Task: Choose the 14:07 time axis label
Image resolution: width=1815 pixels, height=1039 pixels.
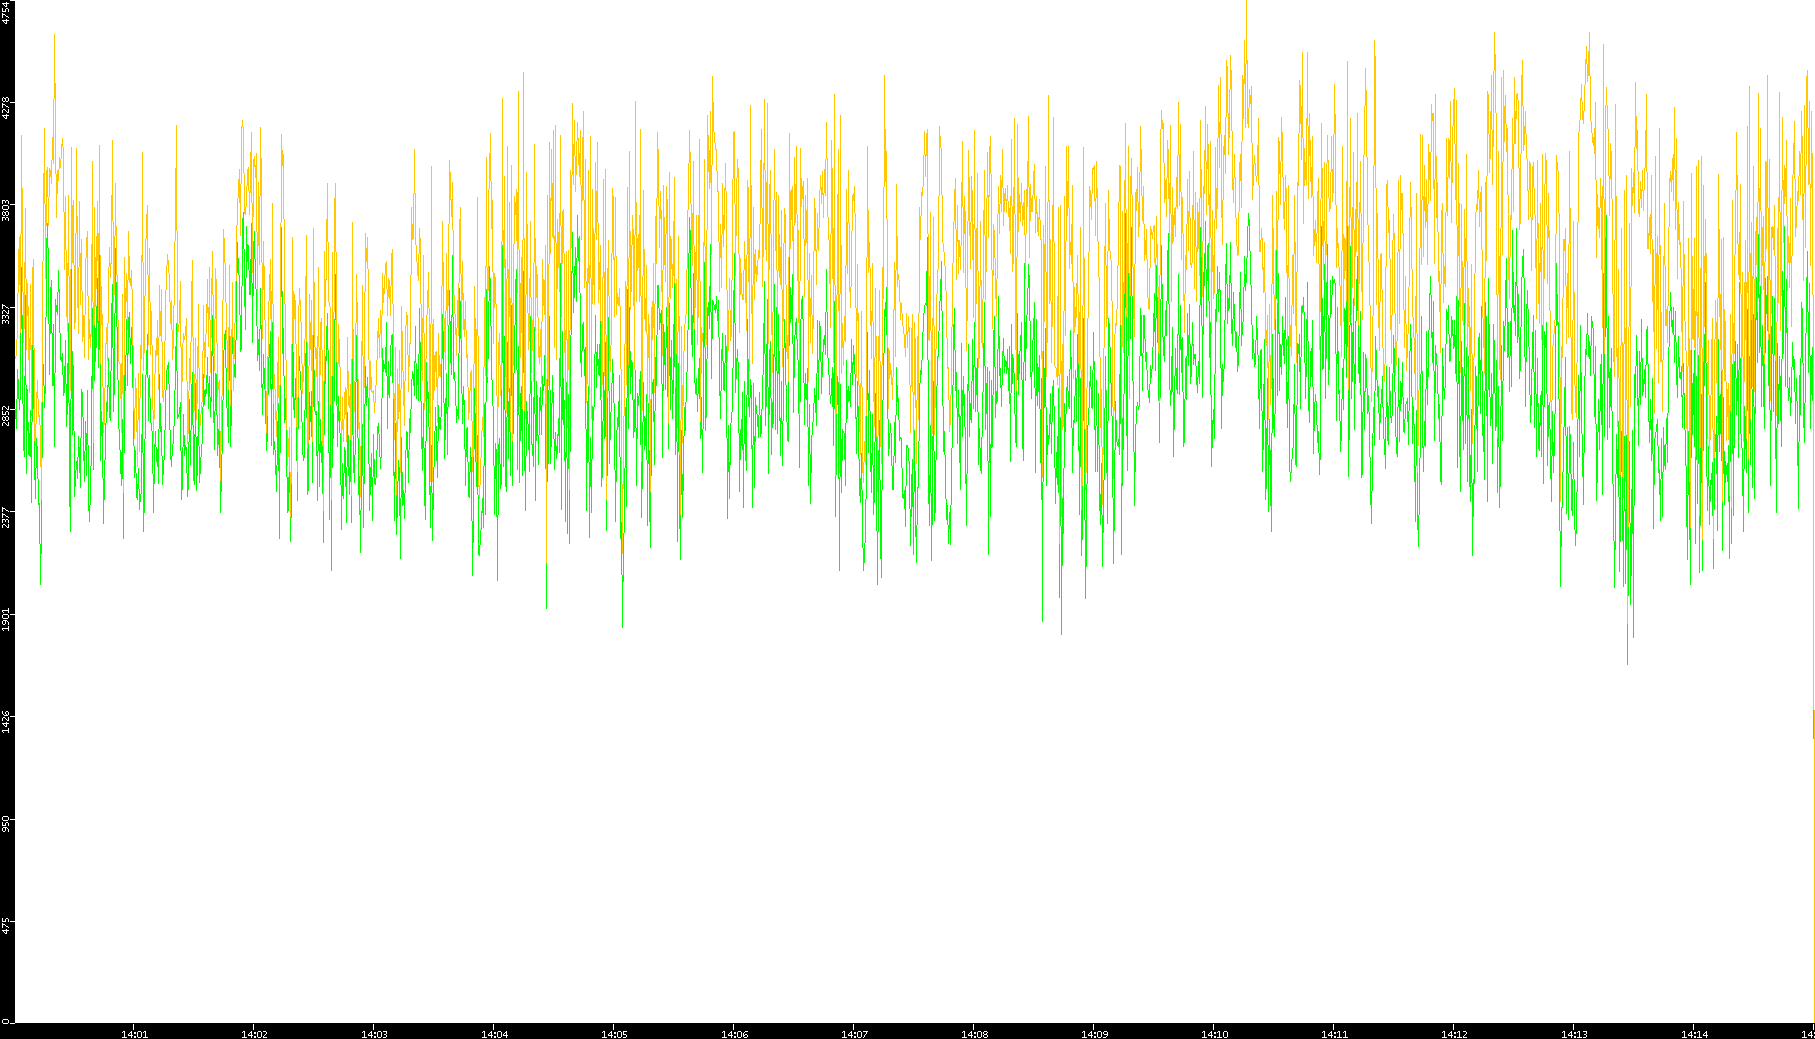Action: [x=854, y=1034]
